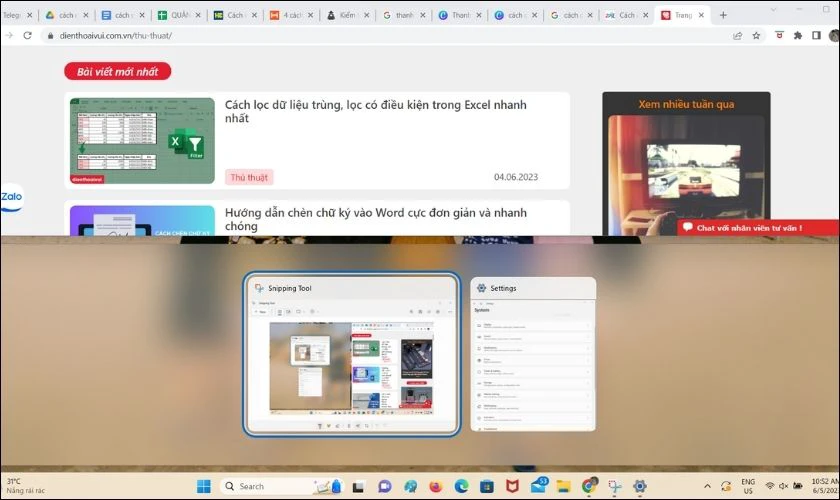Image resolution: width=840 pixels, height=500 pixels.
Task: Open the Chrome extensions puzzle icon
Action: [x=798, y=35]
